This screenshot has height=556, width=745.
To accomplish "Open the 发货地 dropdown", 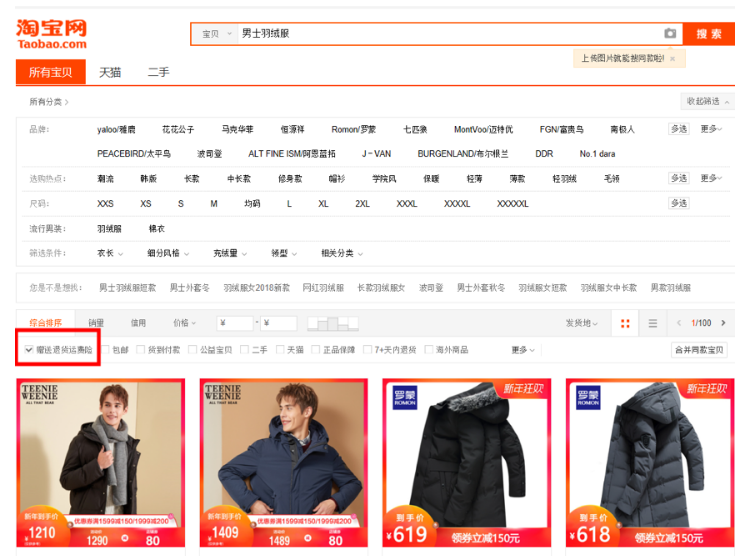I will tap(582, 323).
